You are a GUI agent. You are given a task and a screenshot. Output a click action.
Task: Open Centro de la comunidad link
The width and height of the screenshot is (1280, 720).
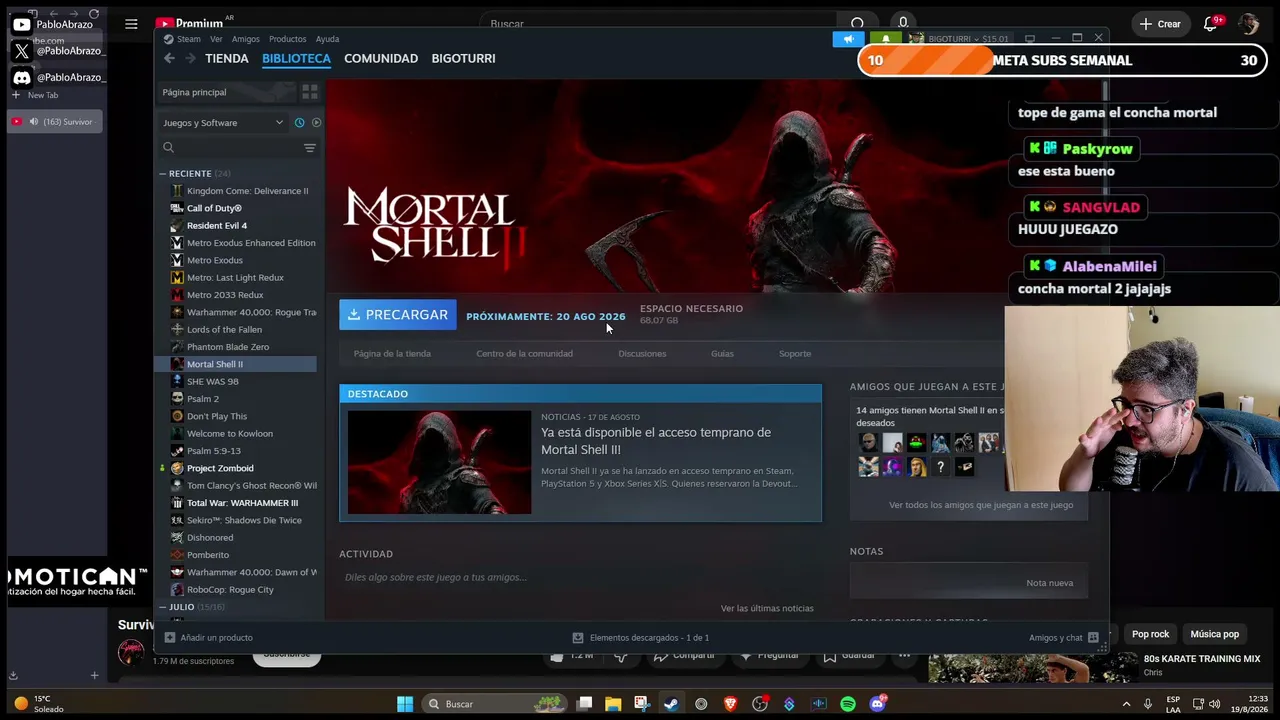pos(524,353)
